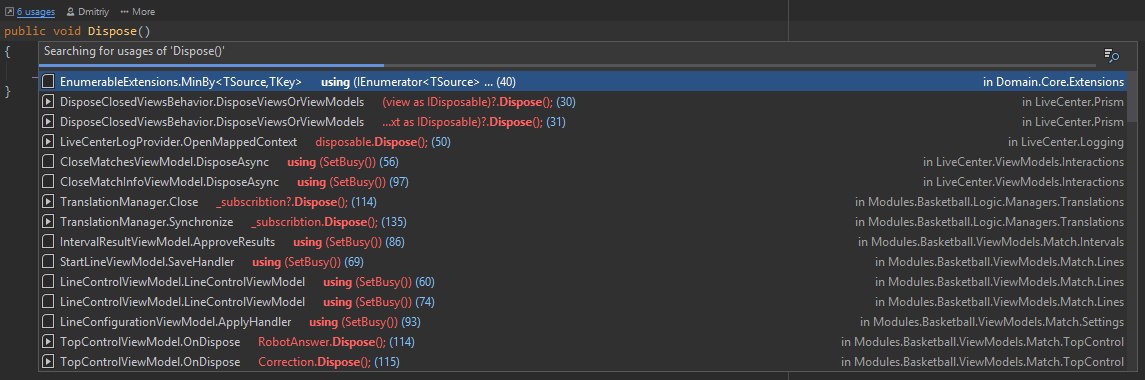Click the author icon next to Dmitriy
The image size is (1145, 380).
click(x=70, y=12)
